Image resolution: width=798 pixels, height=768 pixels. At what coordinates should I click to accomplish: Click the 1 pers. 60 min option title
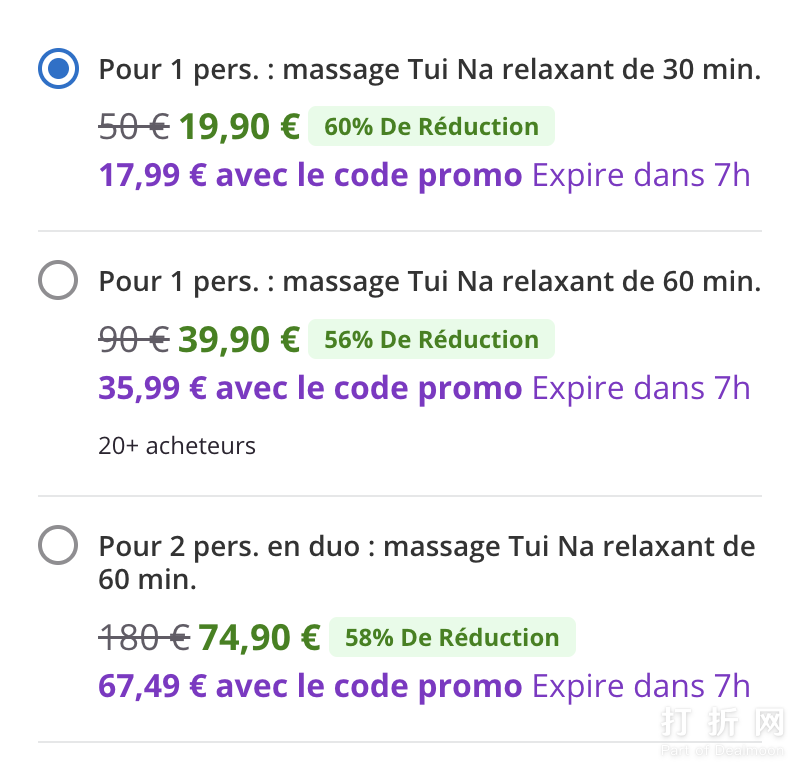click(x=429, y=281)
